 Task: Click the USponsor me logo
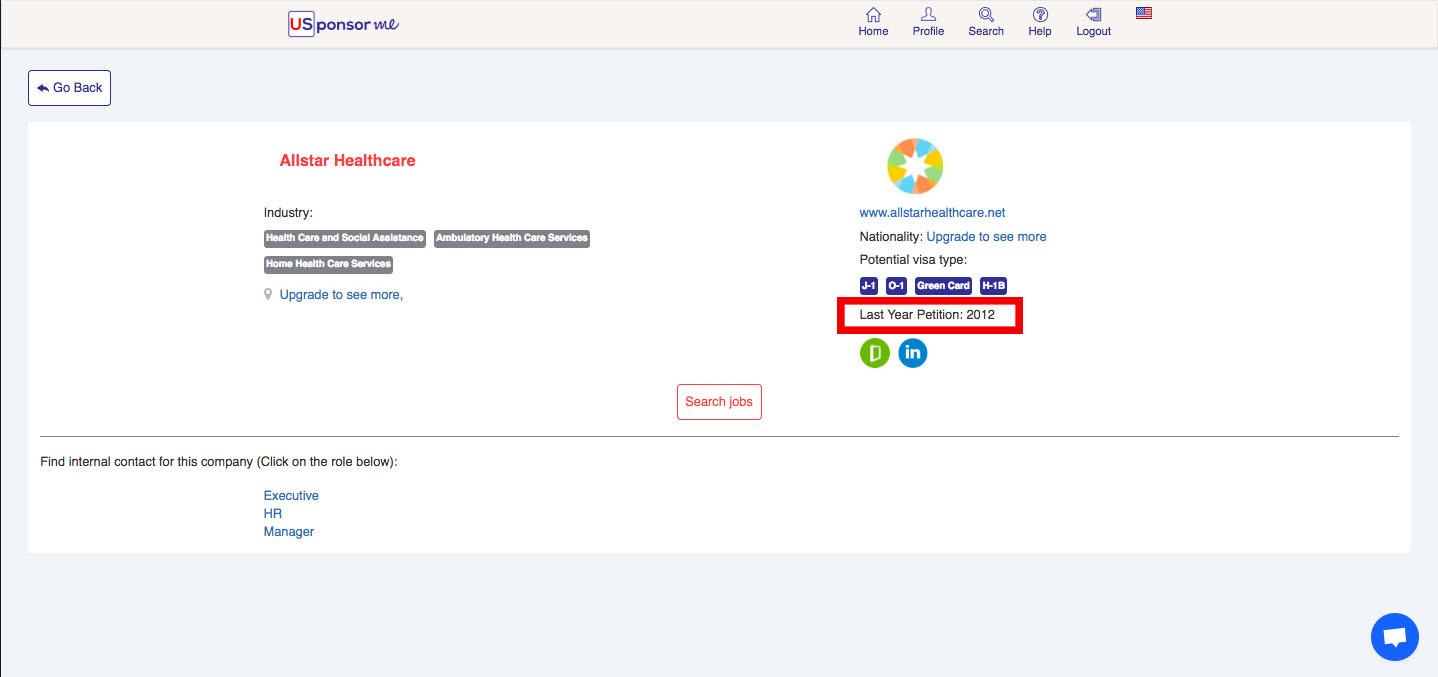(344, 24)
